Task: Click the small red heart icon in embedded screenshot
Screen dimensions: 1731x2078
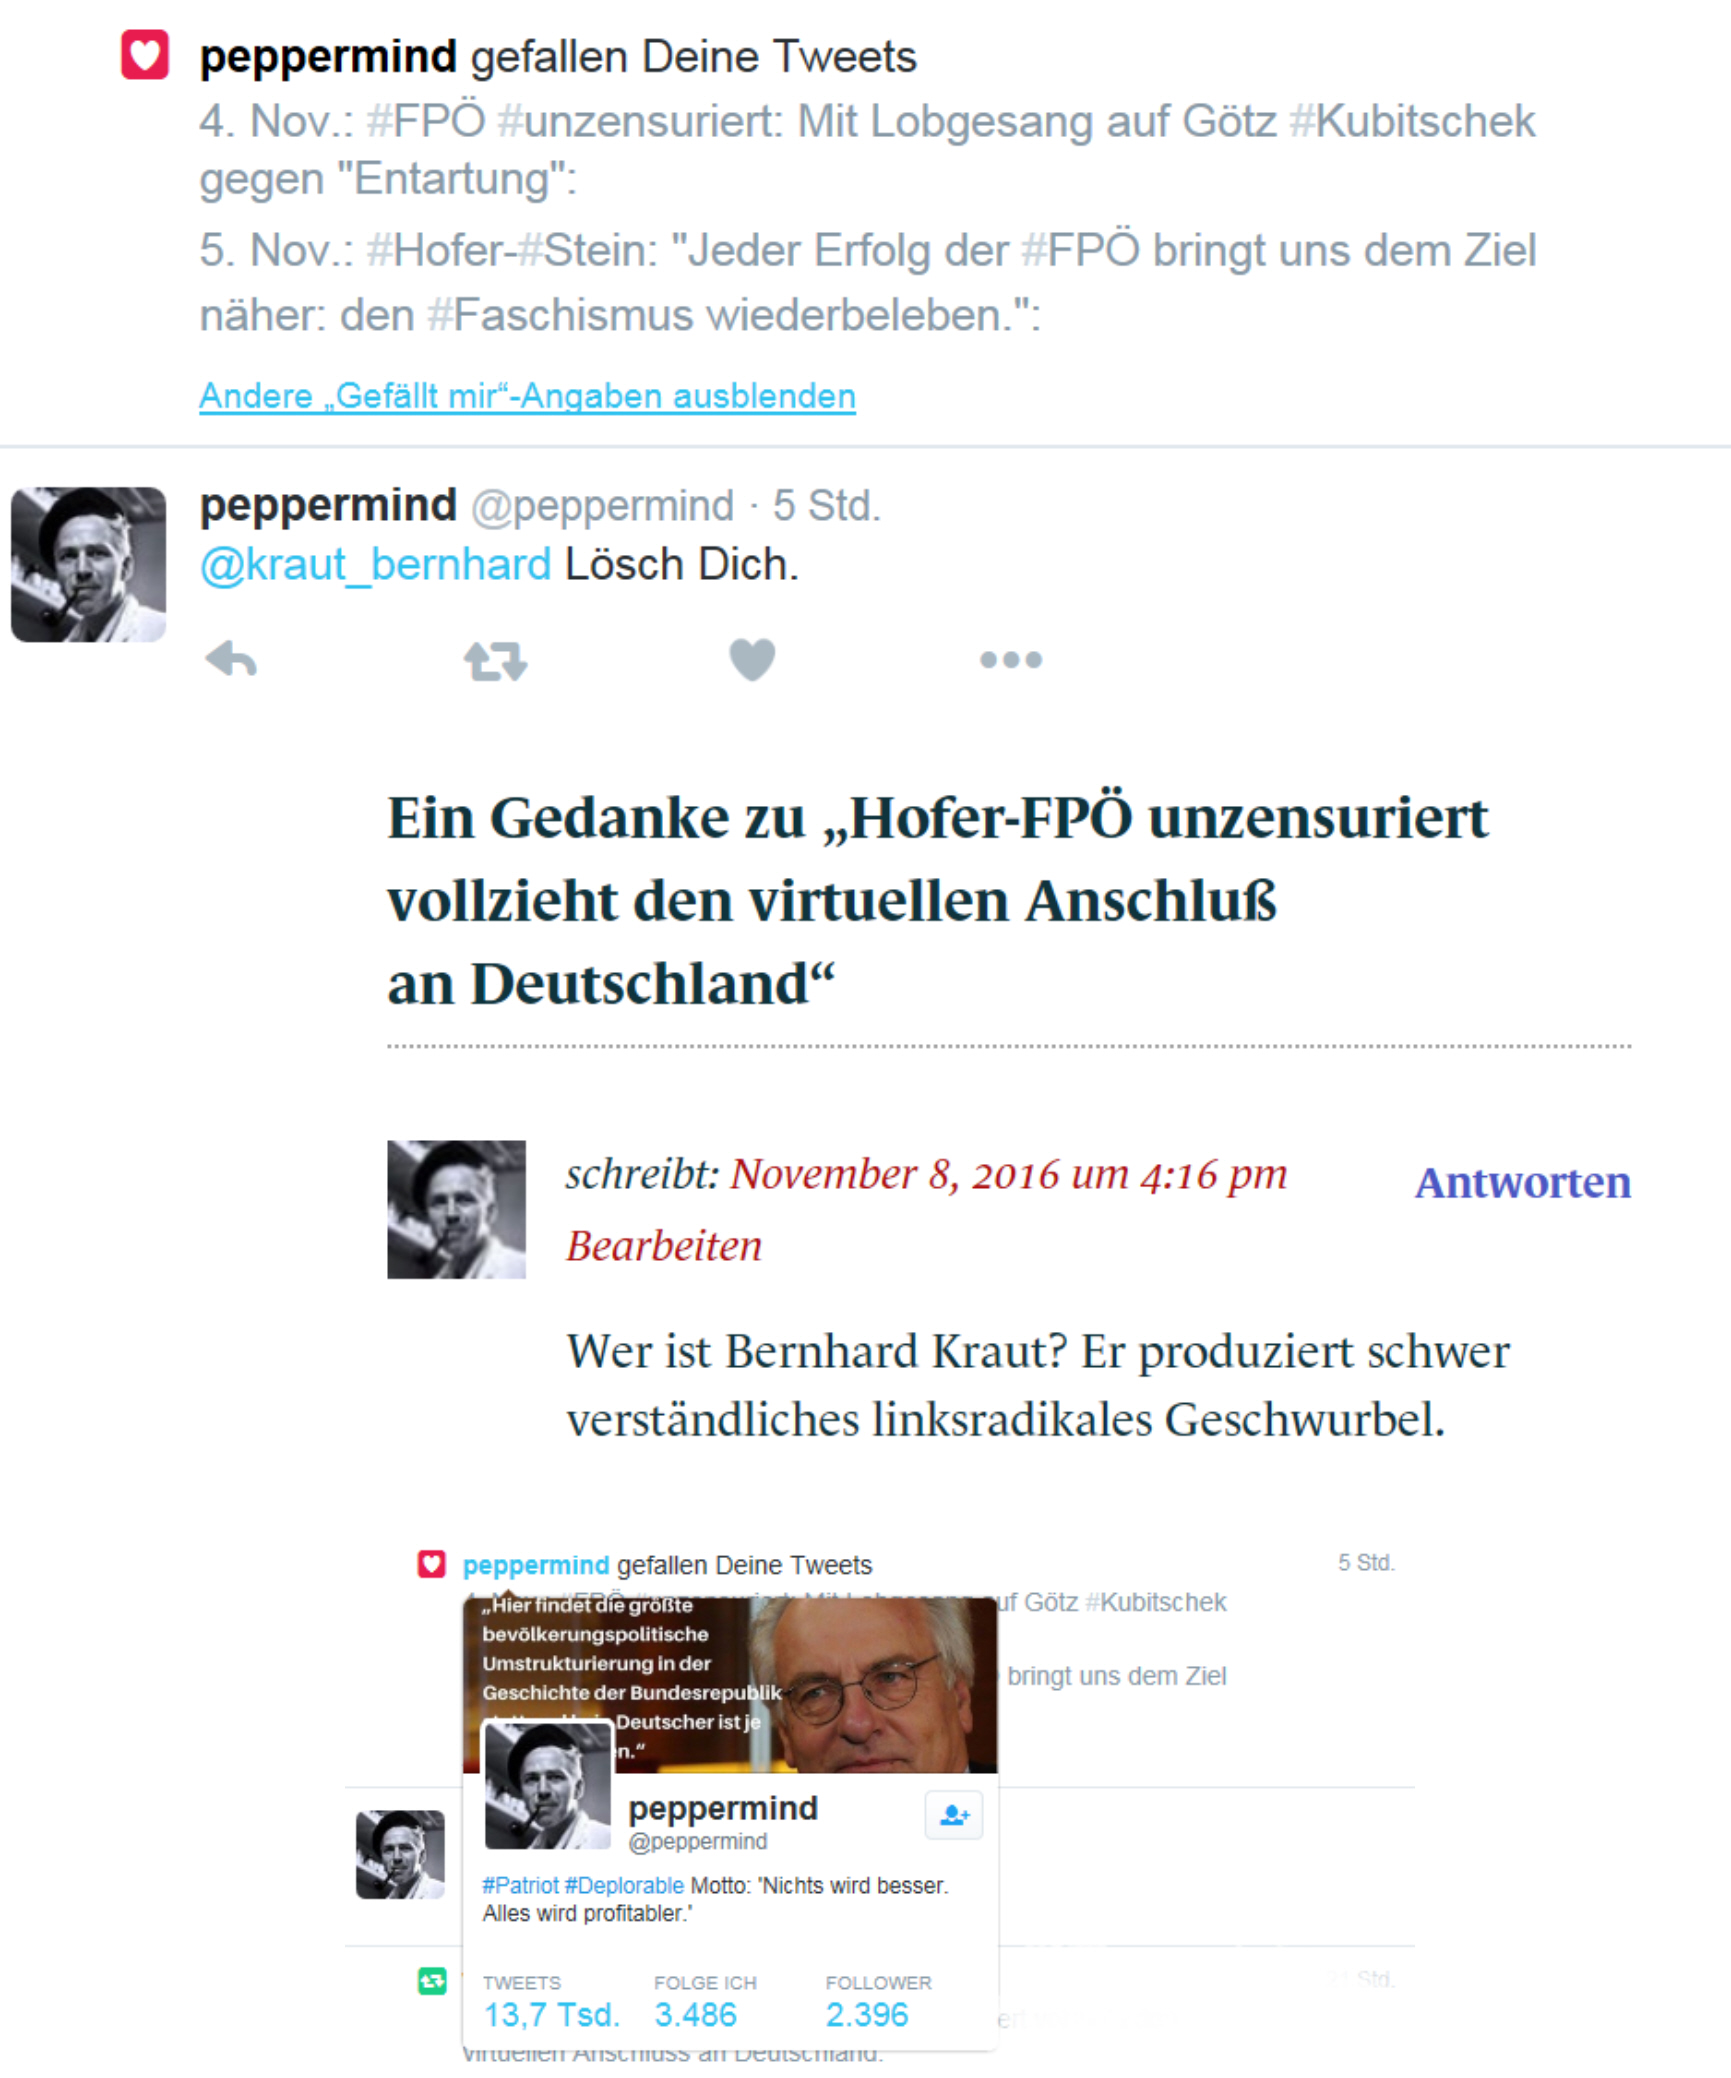Action: pyautogui.click(x=431, y=1564)
